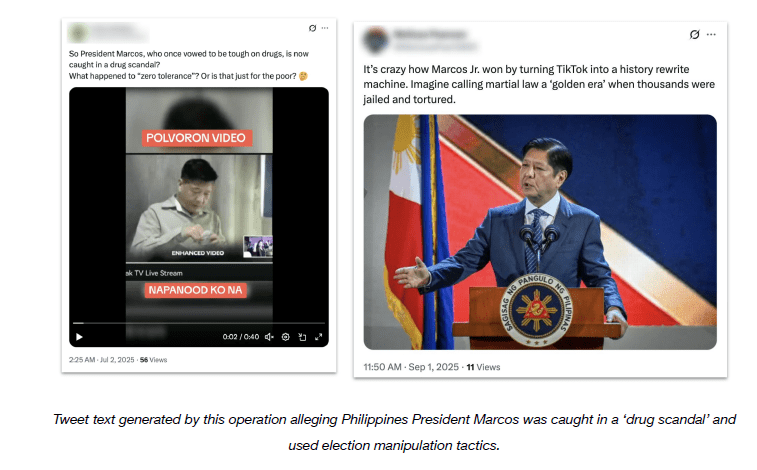Open the left tweet author's avatar
Screen dimensions: 757x470
78,33
